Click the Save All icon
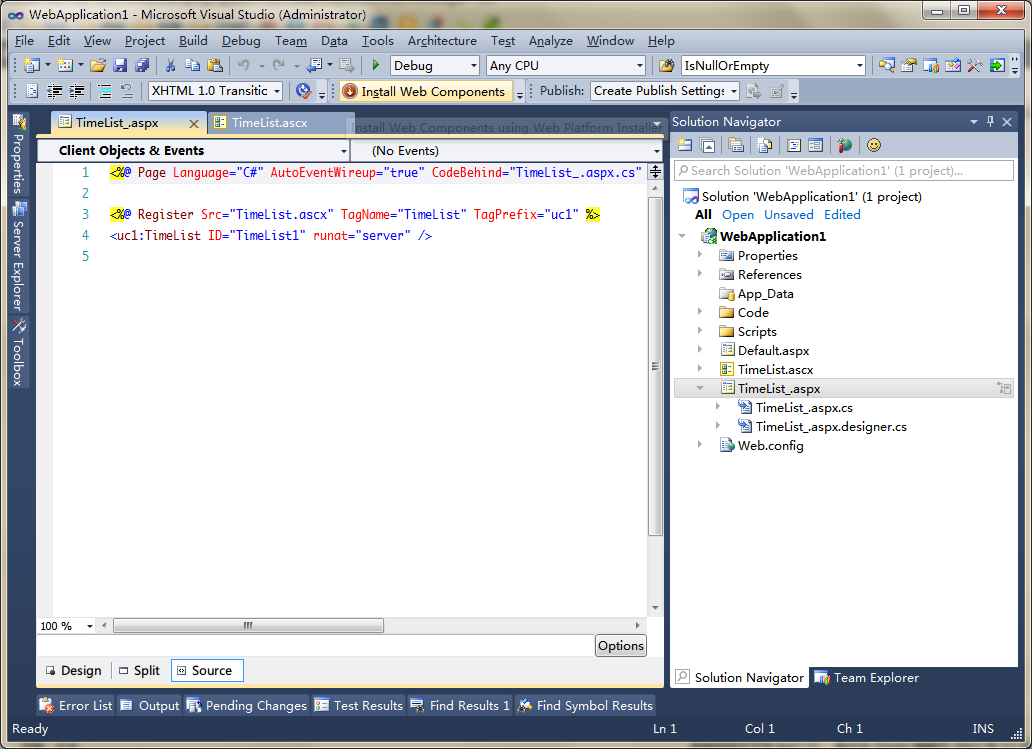 coord(142,65)
